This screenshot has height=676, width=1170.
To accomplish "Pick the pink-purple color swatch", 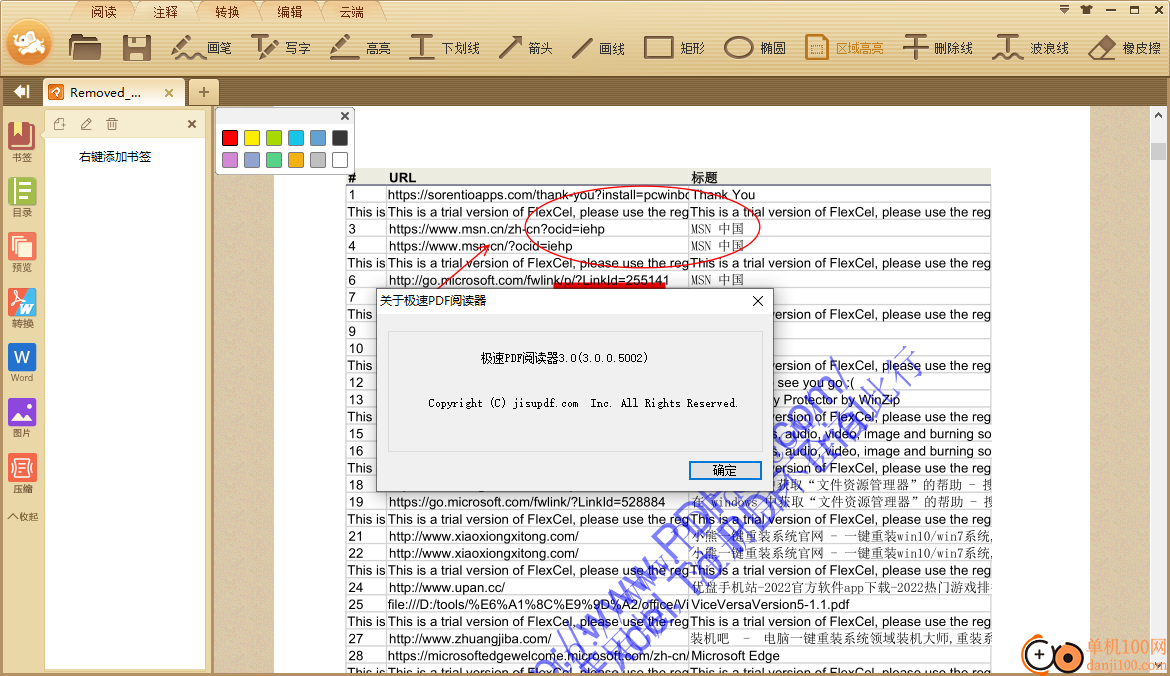I will coord(230,160).
